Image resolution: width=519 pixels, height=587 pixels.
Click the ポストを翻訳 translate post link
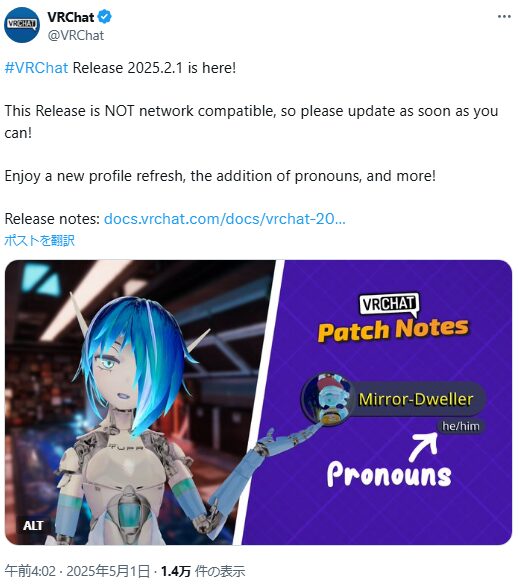click(x=39, y=240)
